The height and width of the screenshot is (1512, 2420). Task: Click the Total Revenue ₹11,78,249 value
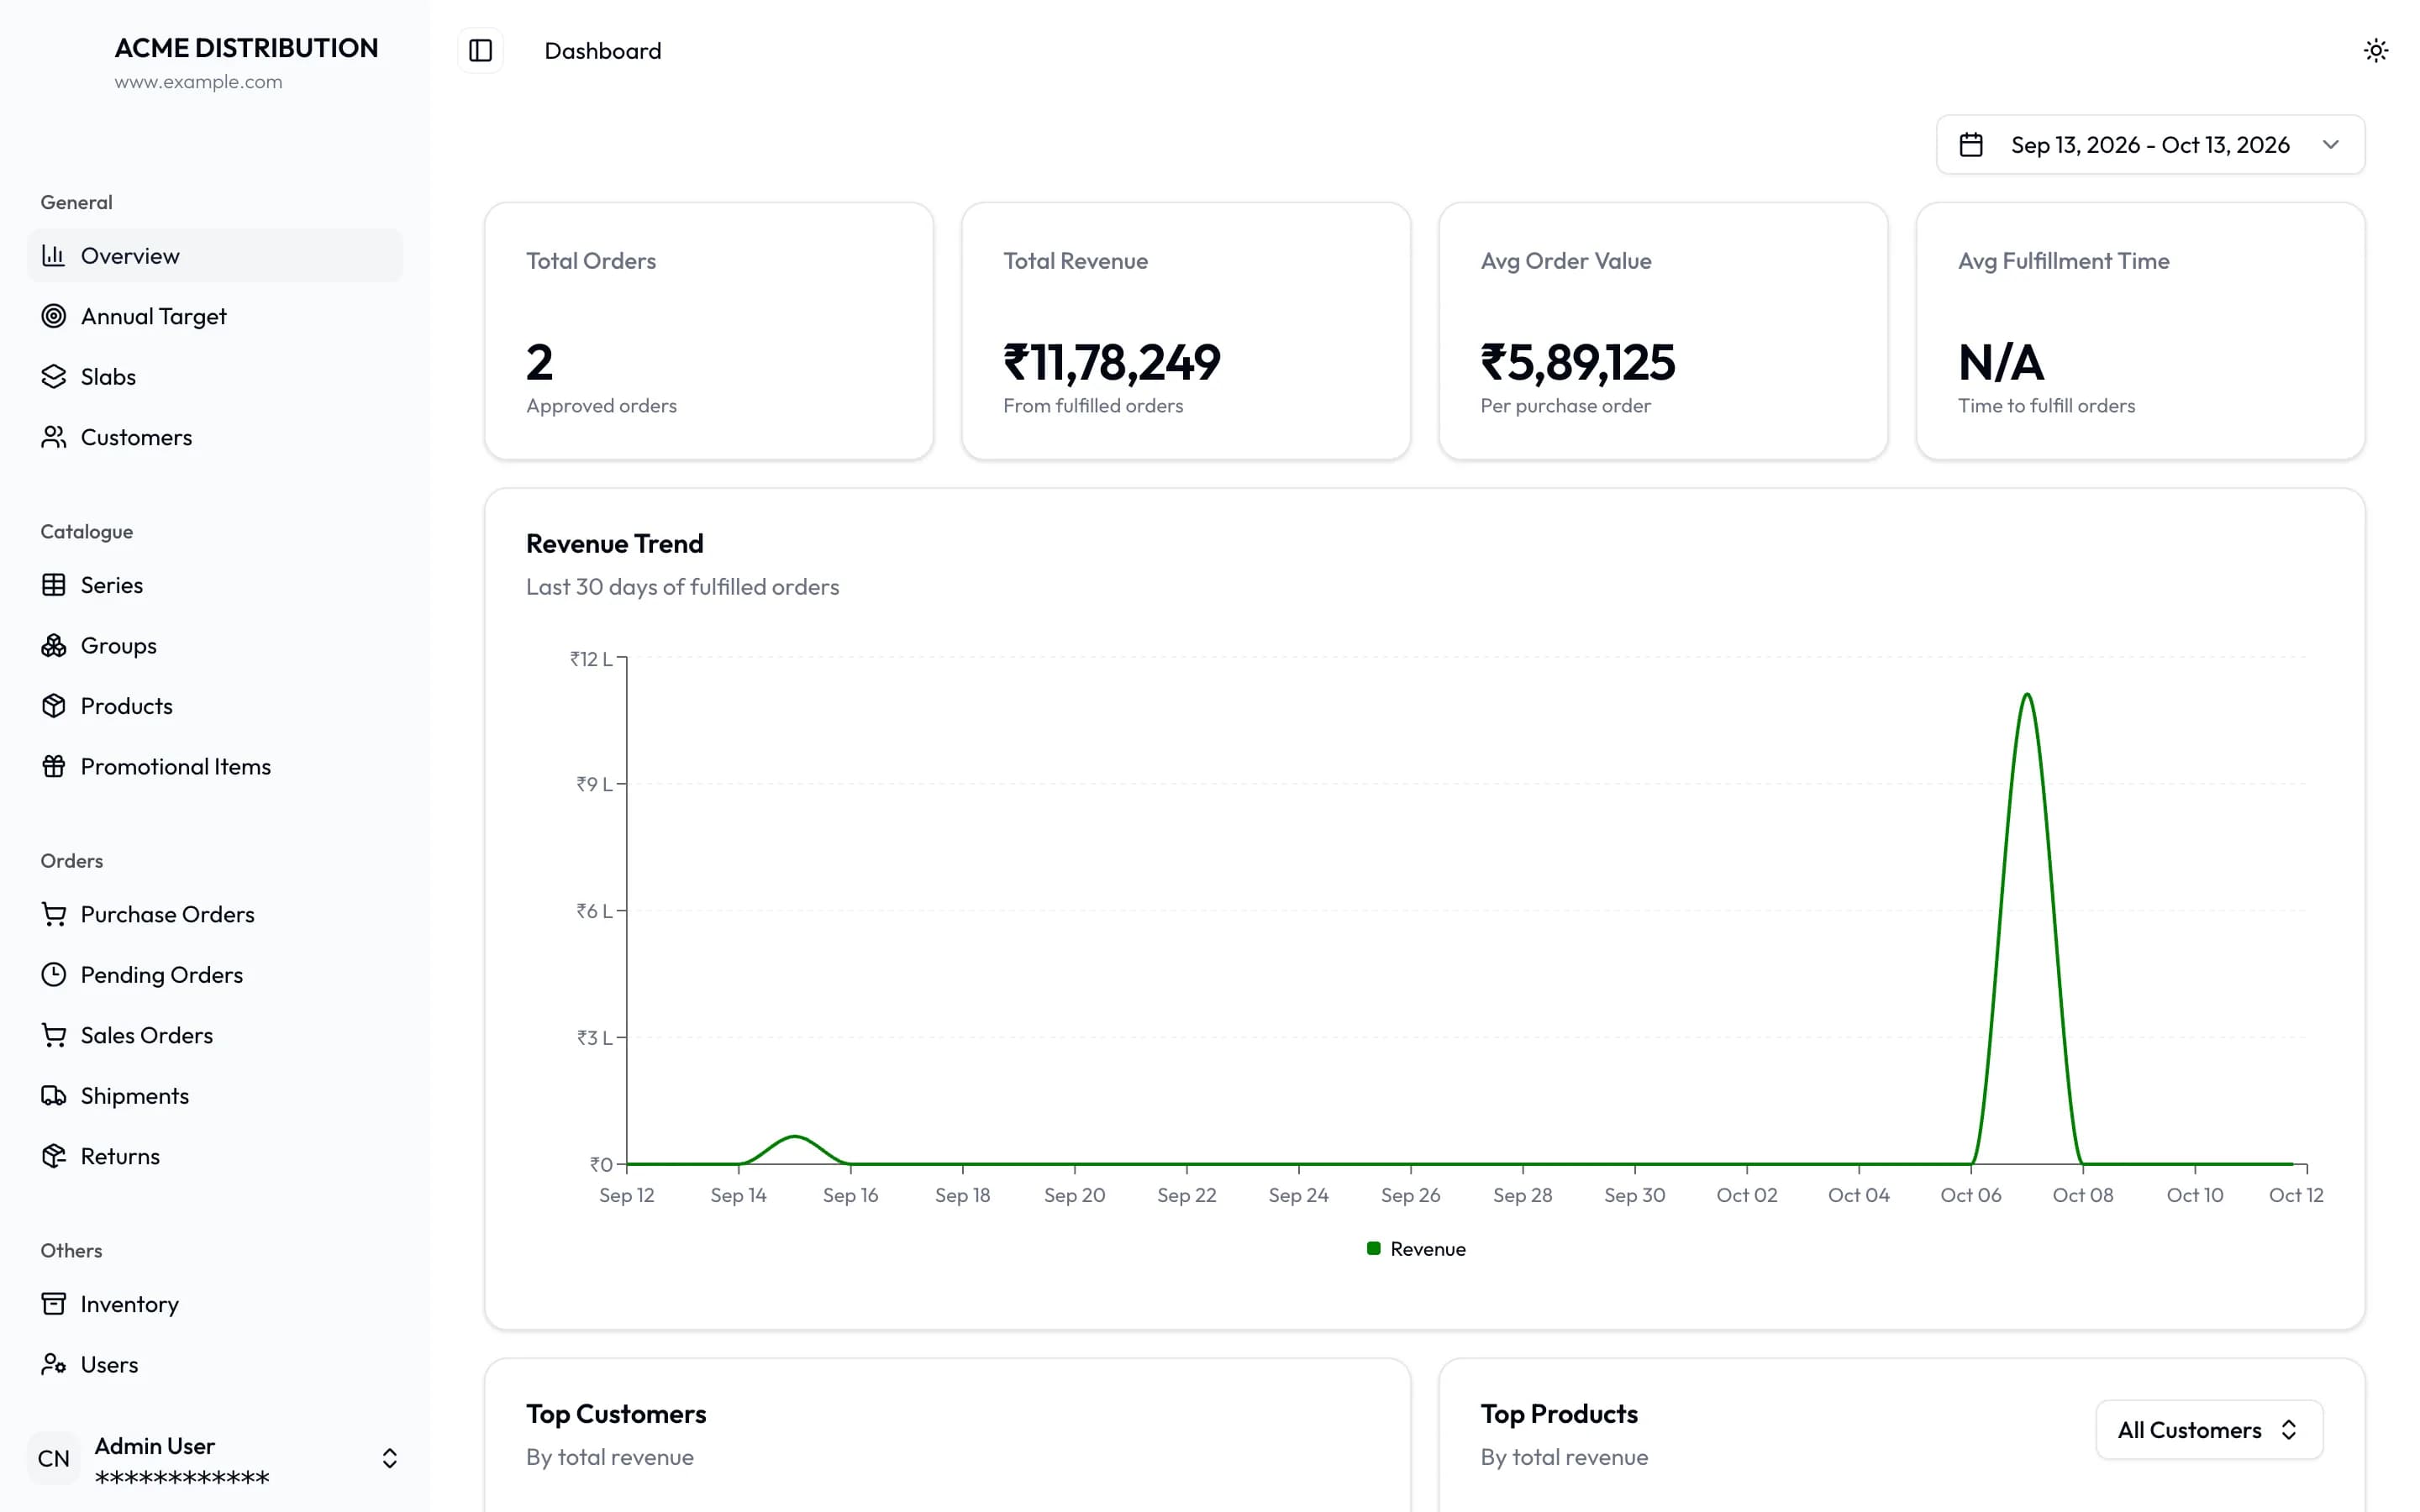tap(1112, 362)
